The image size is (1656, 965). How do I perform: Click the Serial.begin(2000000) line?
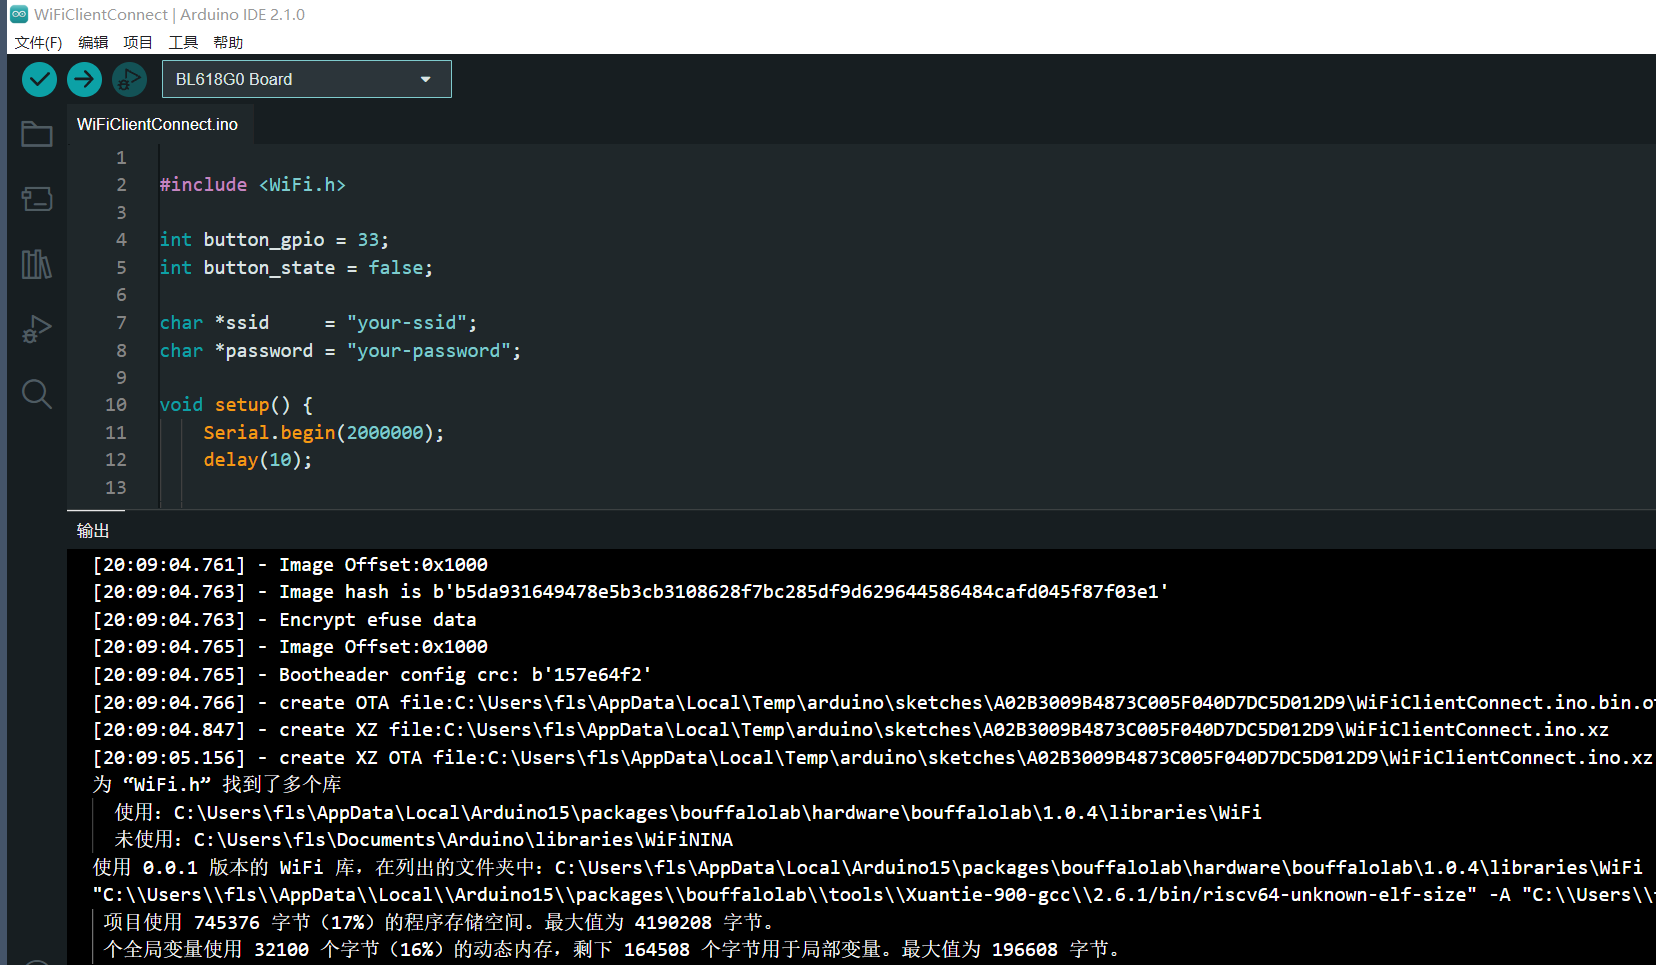323,433
